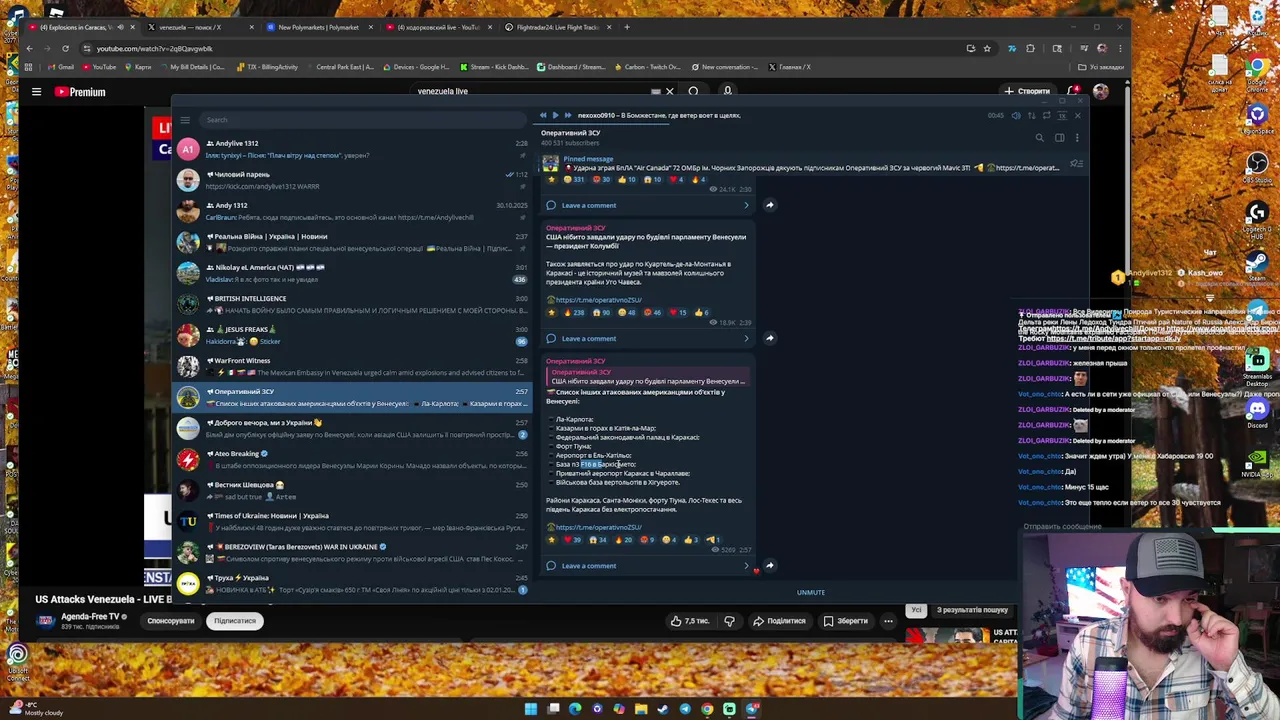This screenshot has width=1280, height=720.
Task: Skip to next track in Telegram audio player
Action: click(x=567, y=115)
